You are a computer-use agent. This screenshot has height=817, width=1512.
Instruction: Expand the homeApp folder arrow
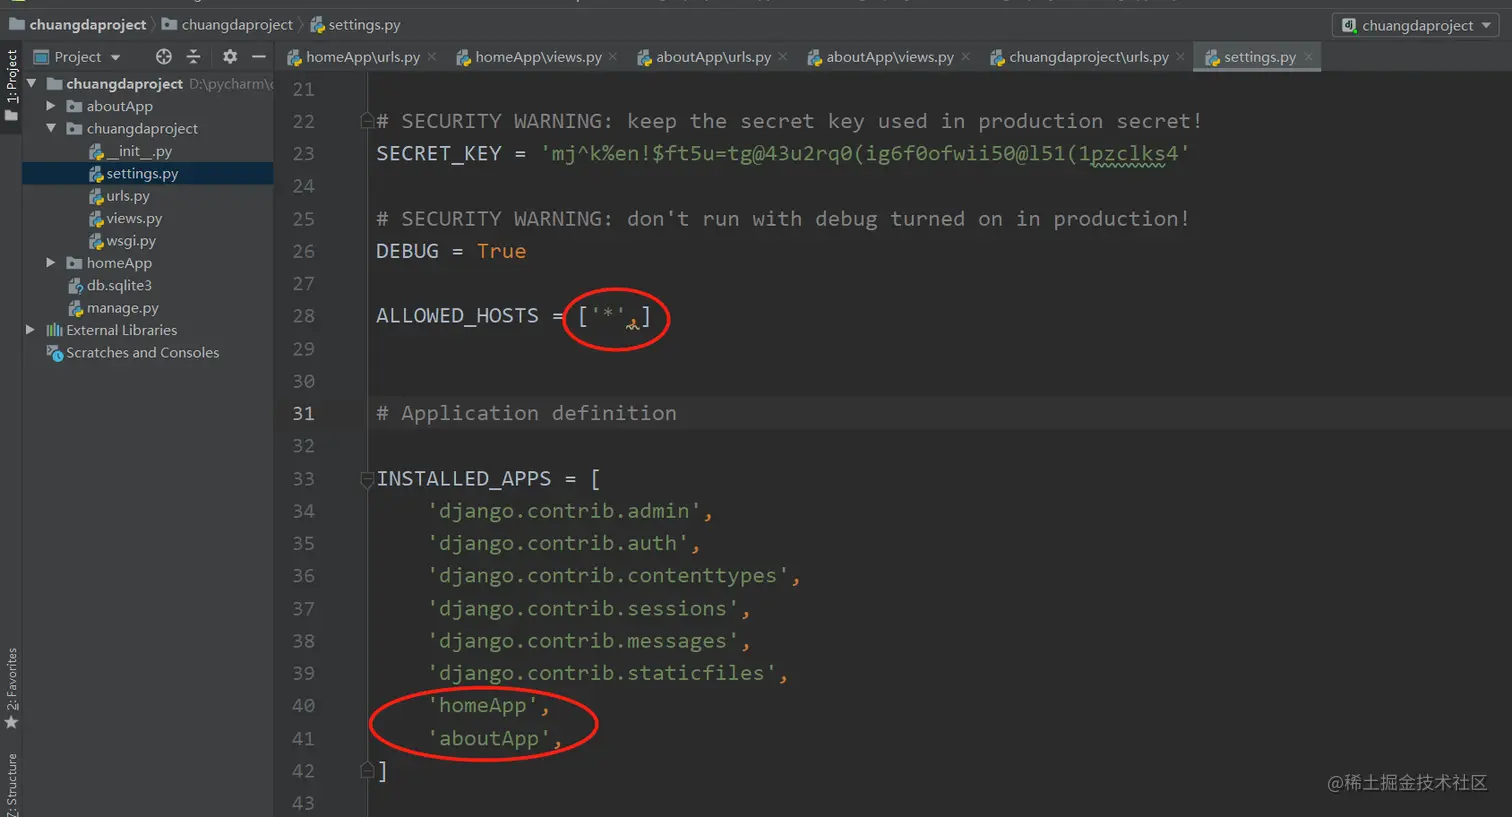[x=51, y=263]
